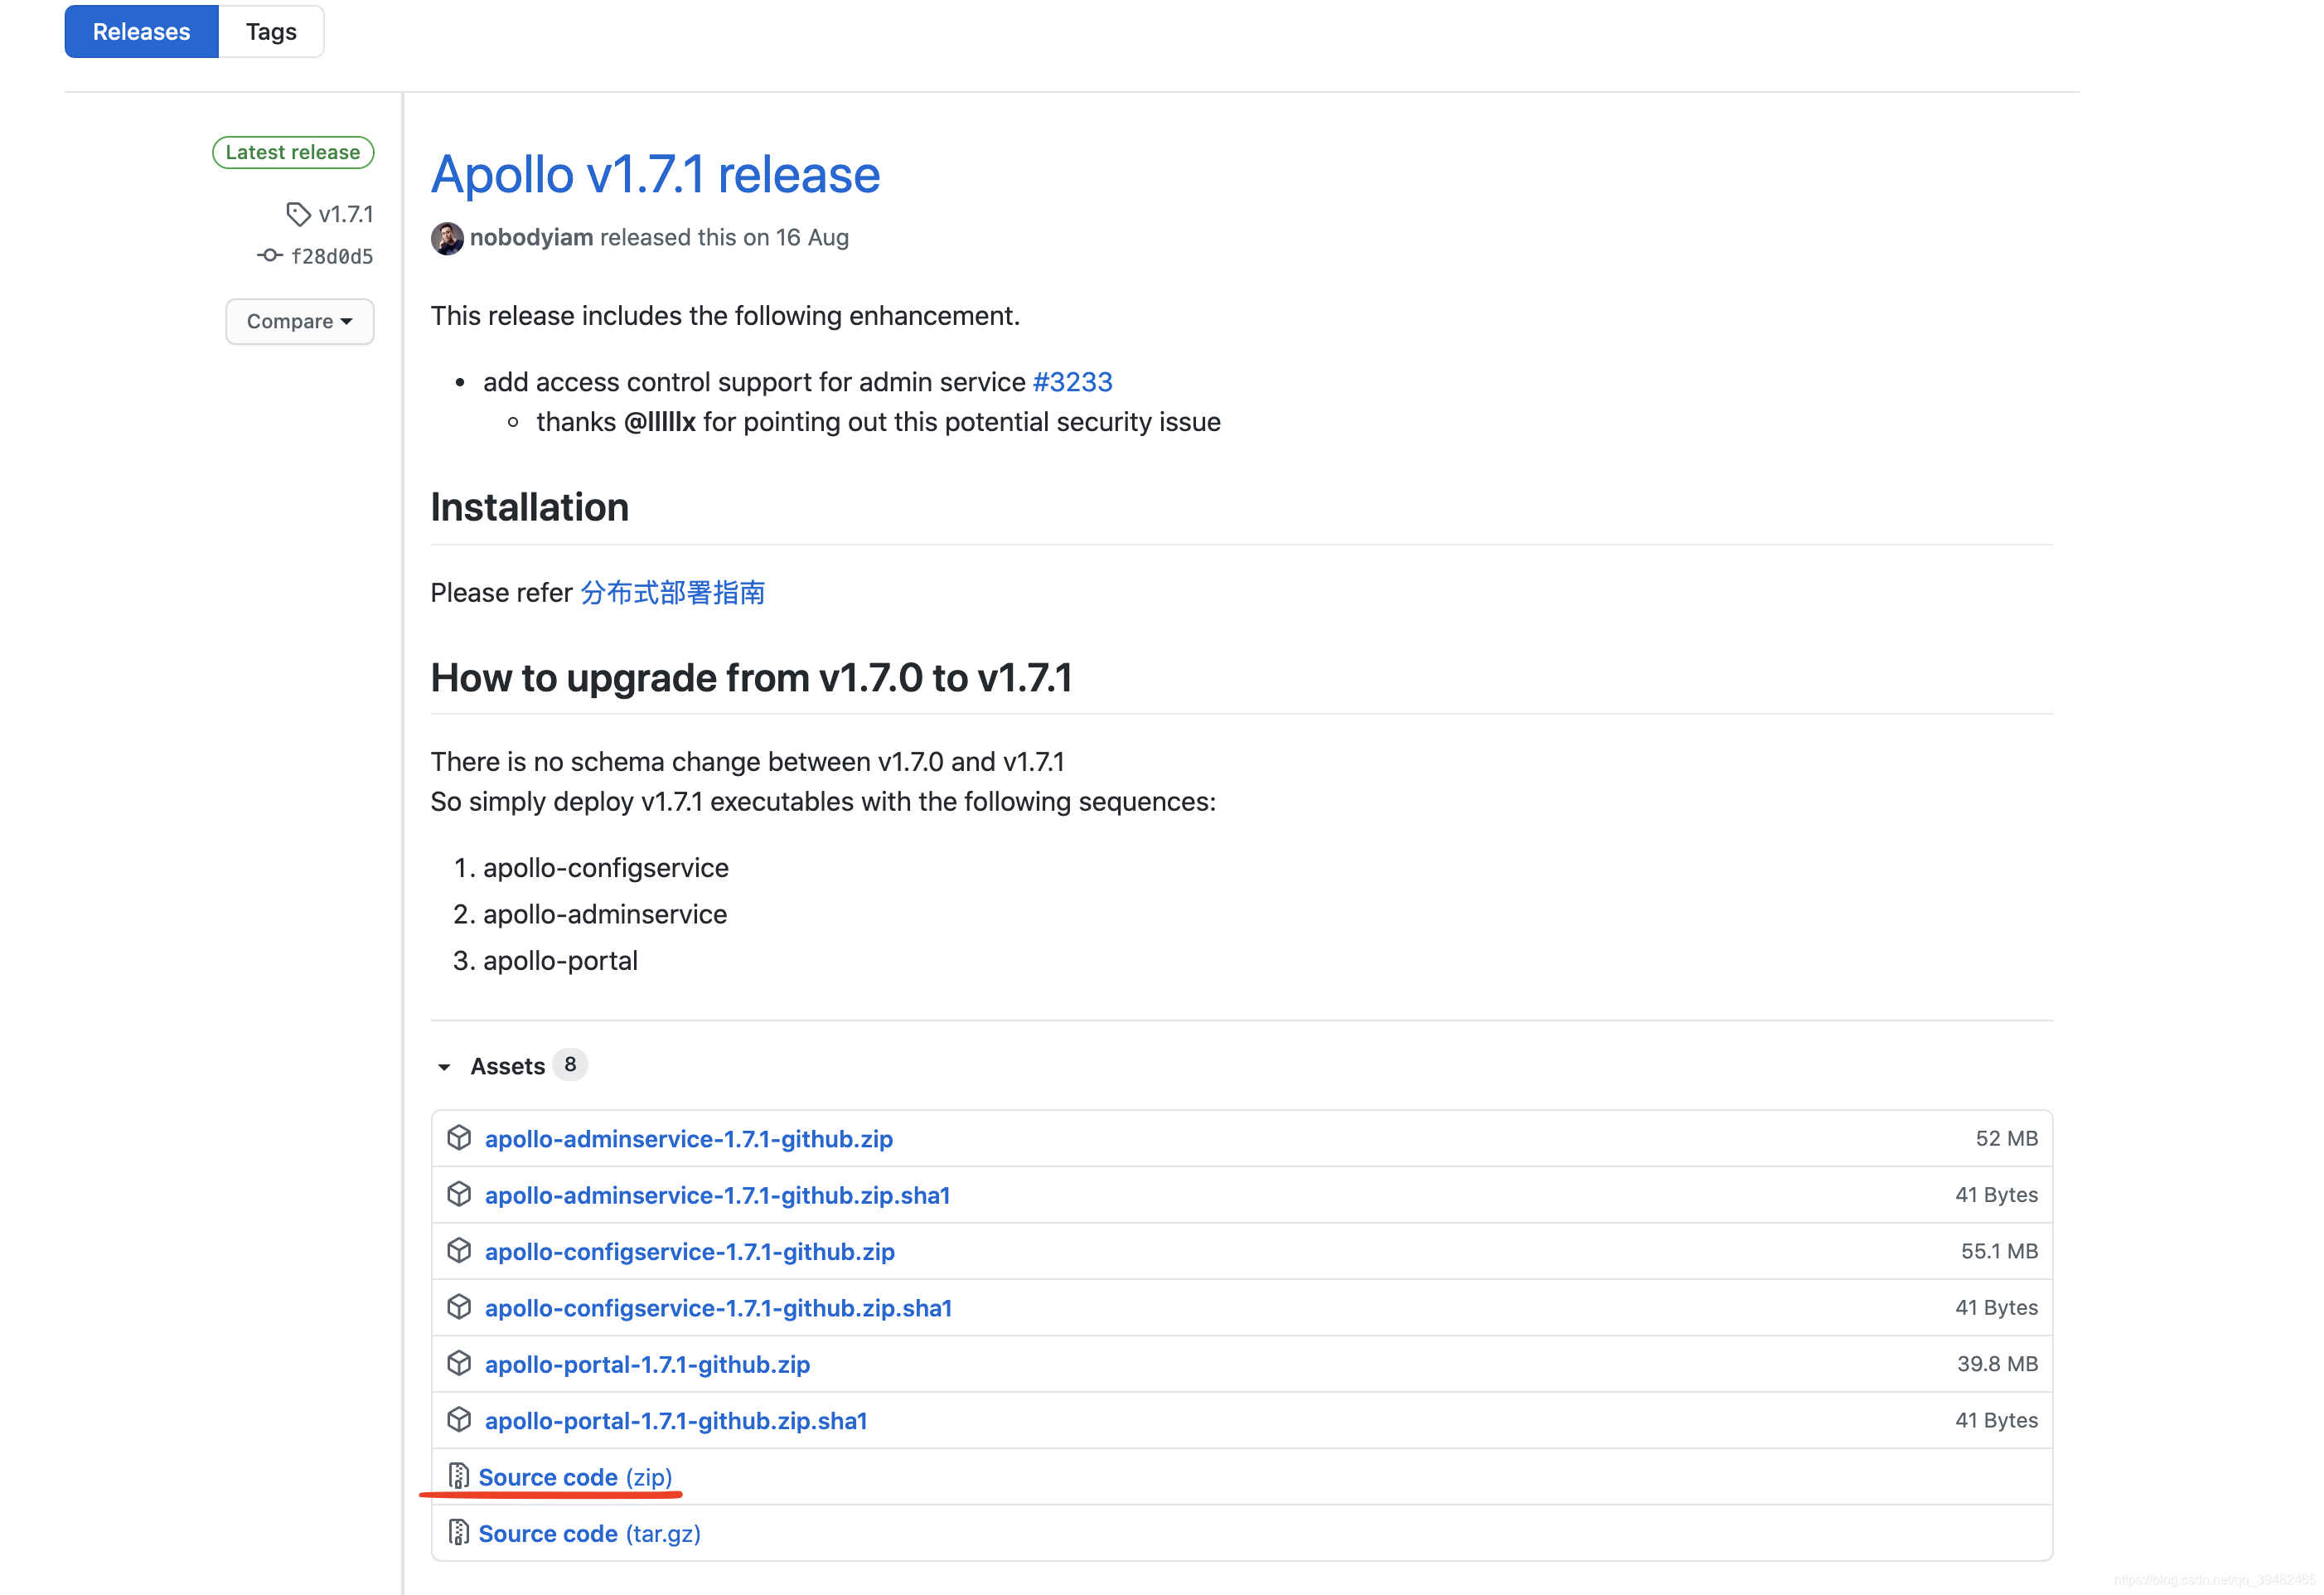Click 'This release includes the following enhancement.' text
Viewport: 2324px width, 1595px height.
coord(725,316)
